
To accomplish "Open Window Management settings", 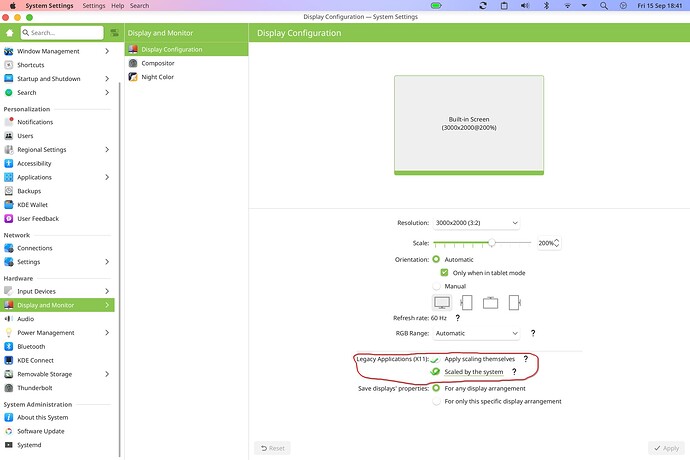I will tap(57, 51).
